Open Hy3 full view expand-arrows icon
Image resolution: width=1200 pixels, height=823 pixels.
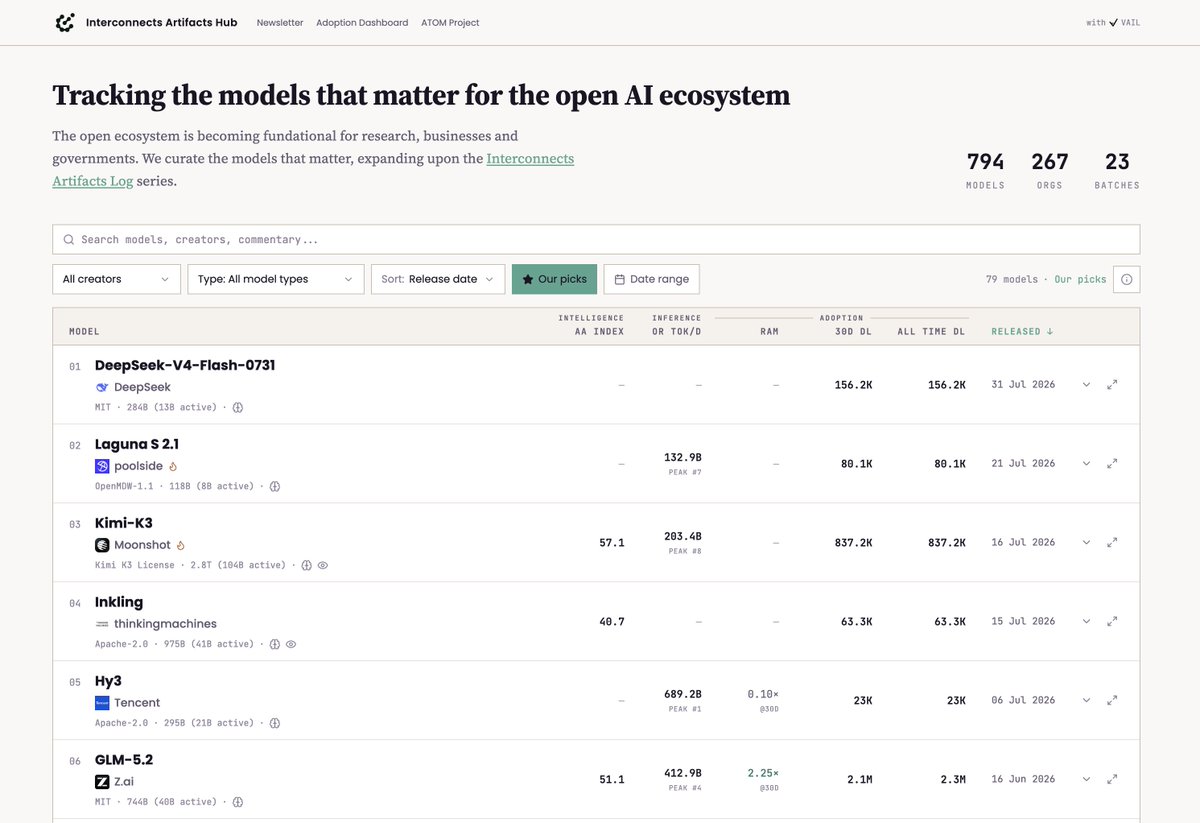(x=1112, y=700)
